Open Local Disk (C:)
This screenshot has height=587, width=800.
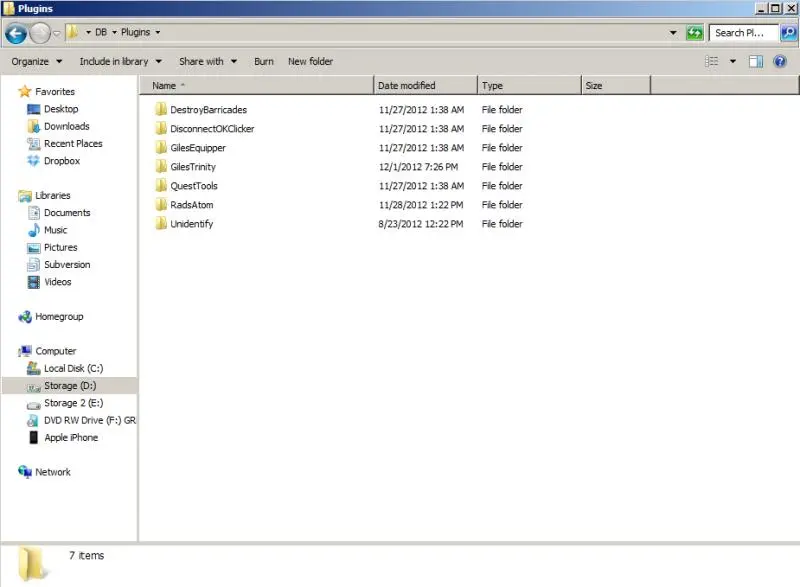pos(73,369)
